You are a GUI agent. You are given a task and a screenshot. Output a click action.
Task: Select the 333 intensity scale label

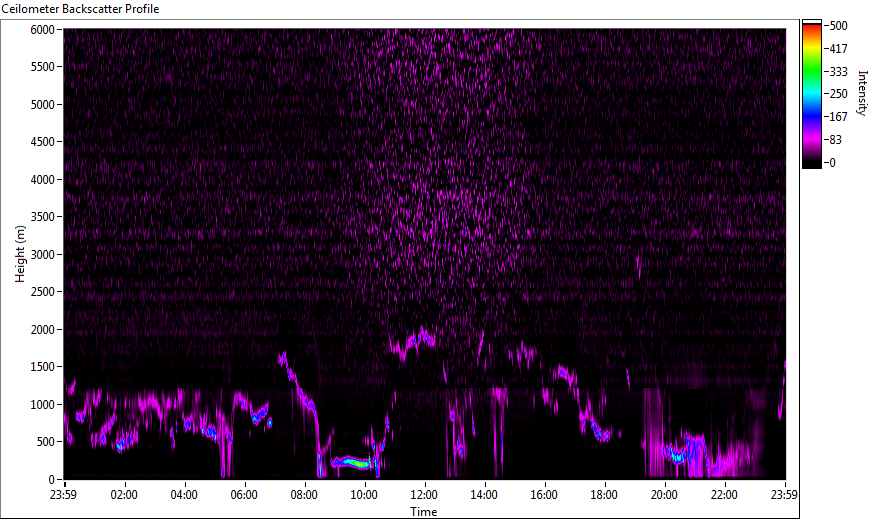[838, 71]
